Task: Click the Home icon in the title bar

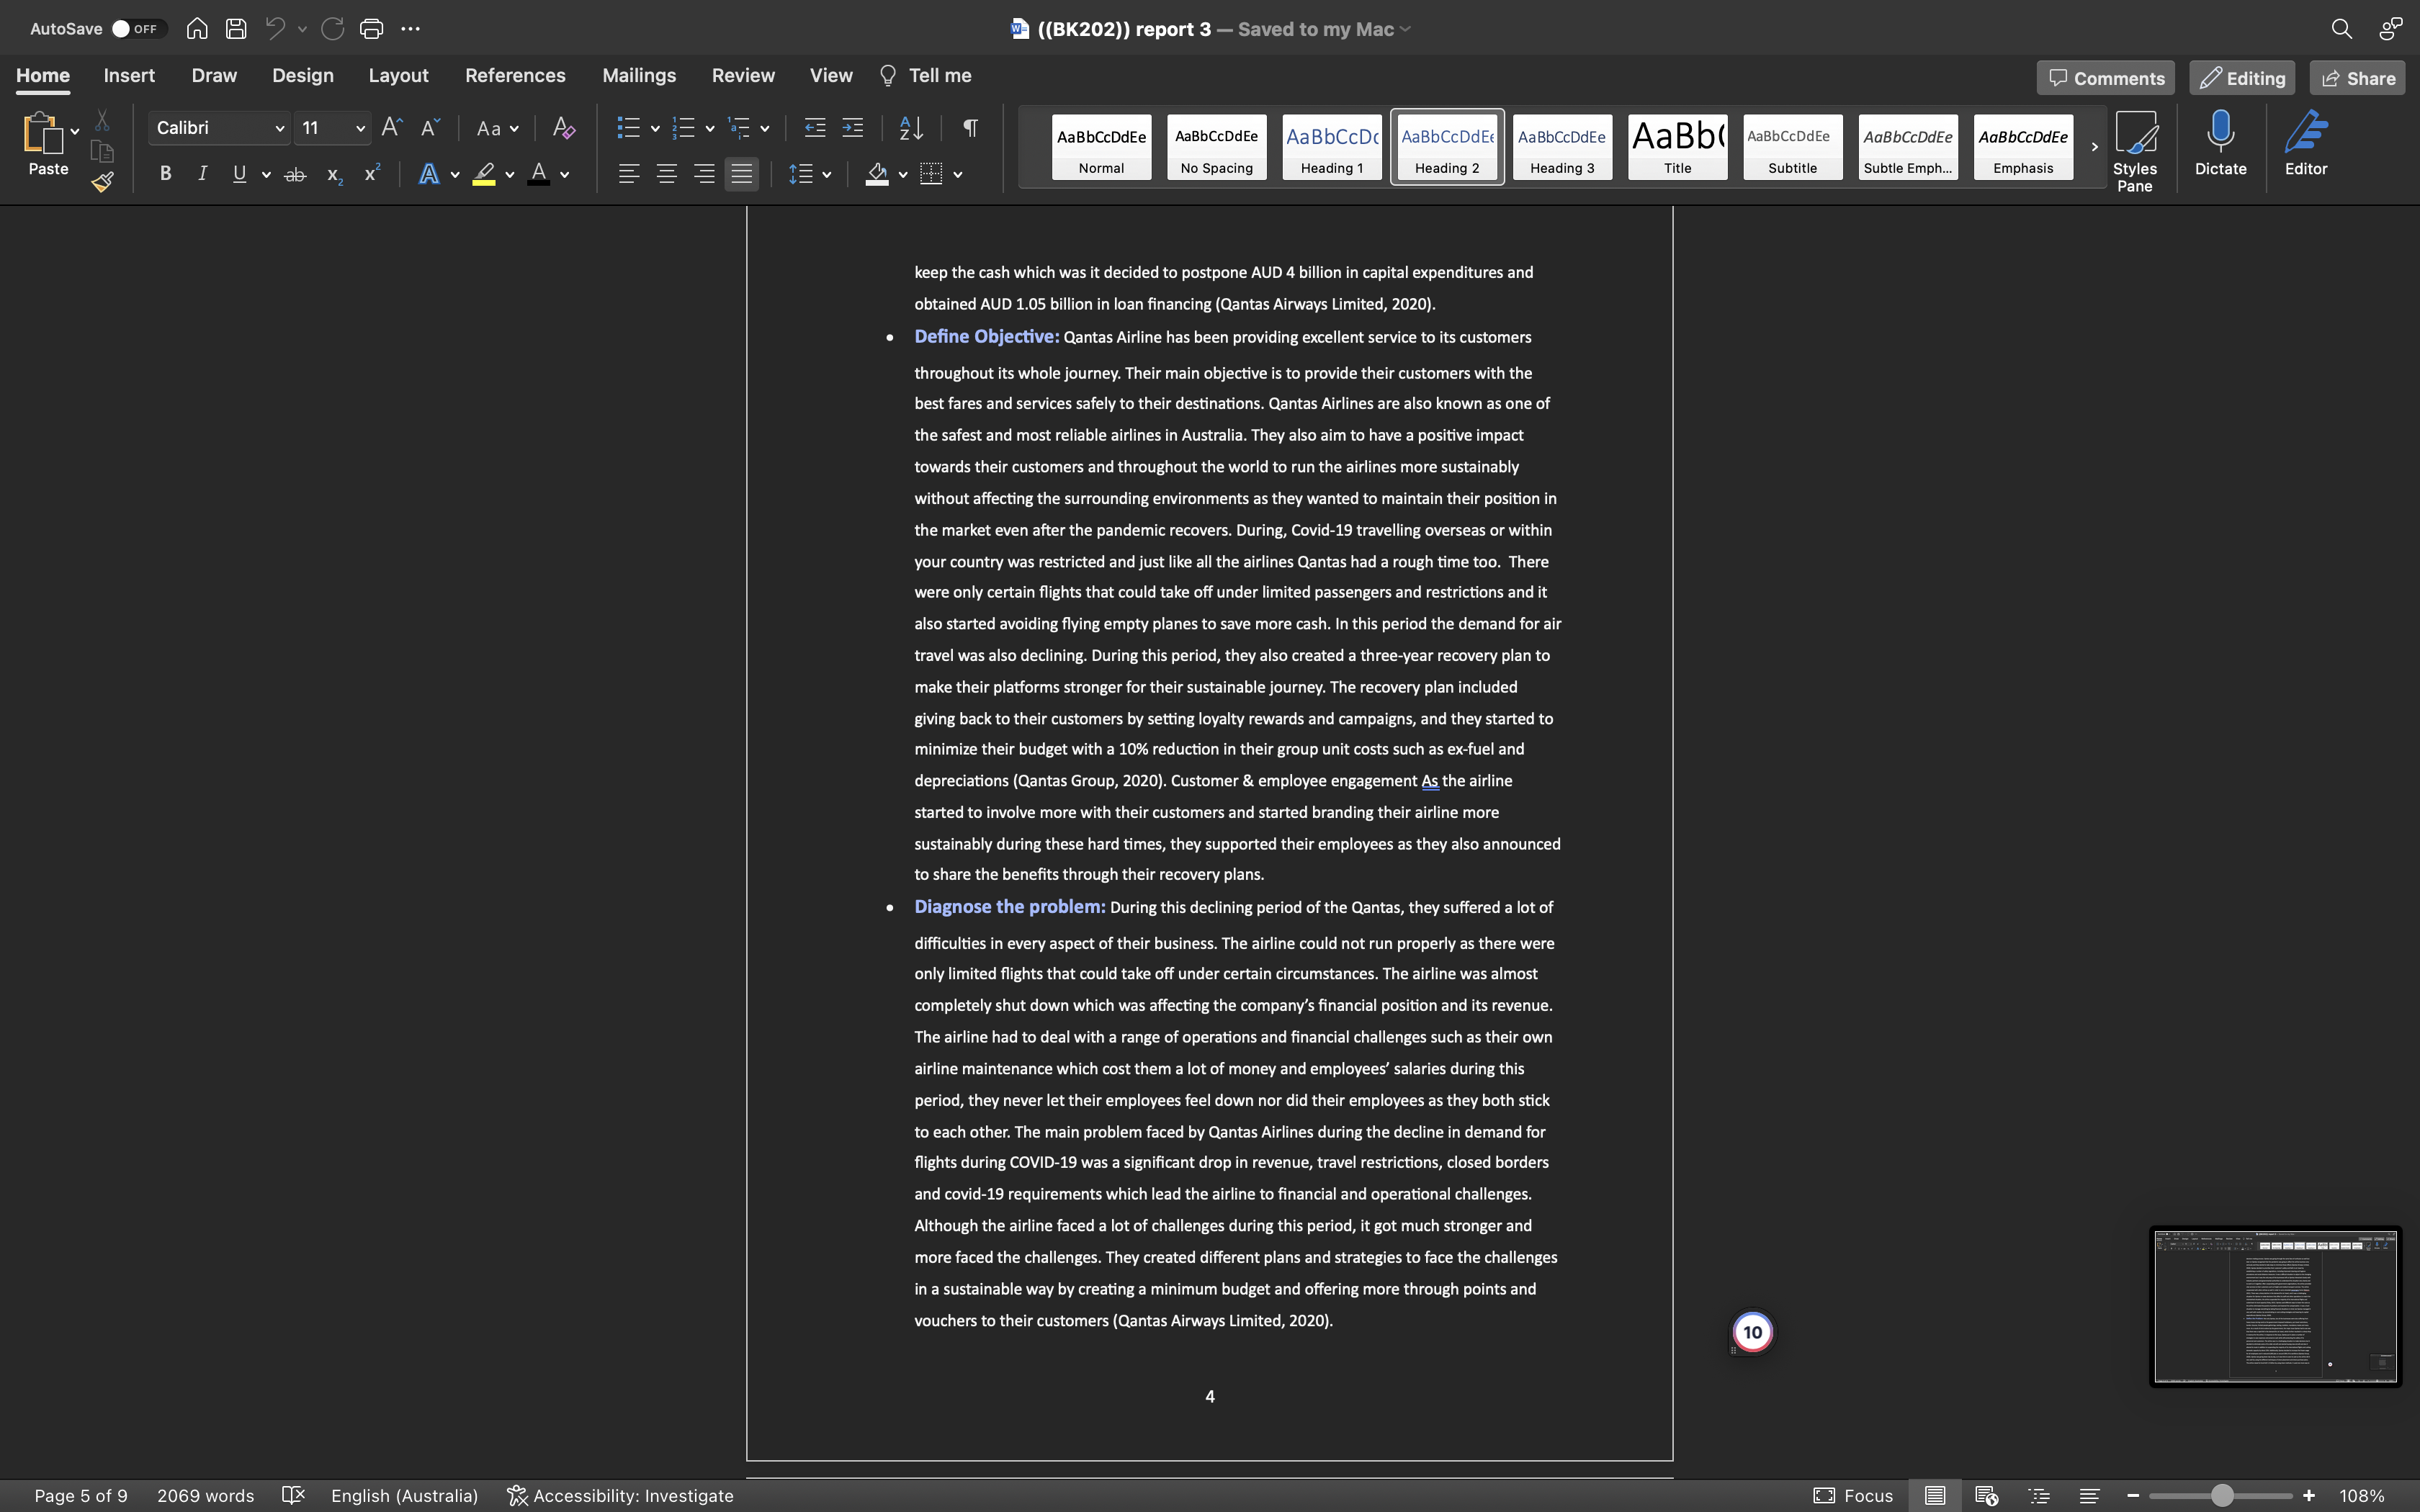Action: point(197,29)
